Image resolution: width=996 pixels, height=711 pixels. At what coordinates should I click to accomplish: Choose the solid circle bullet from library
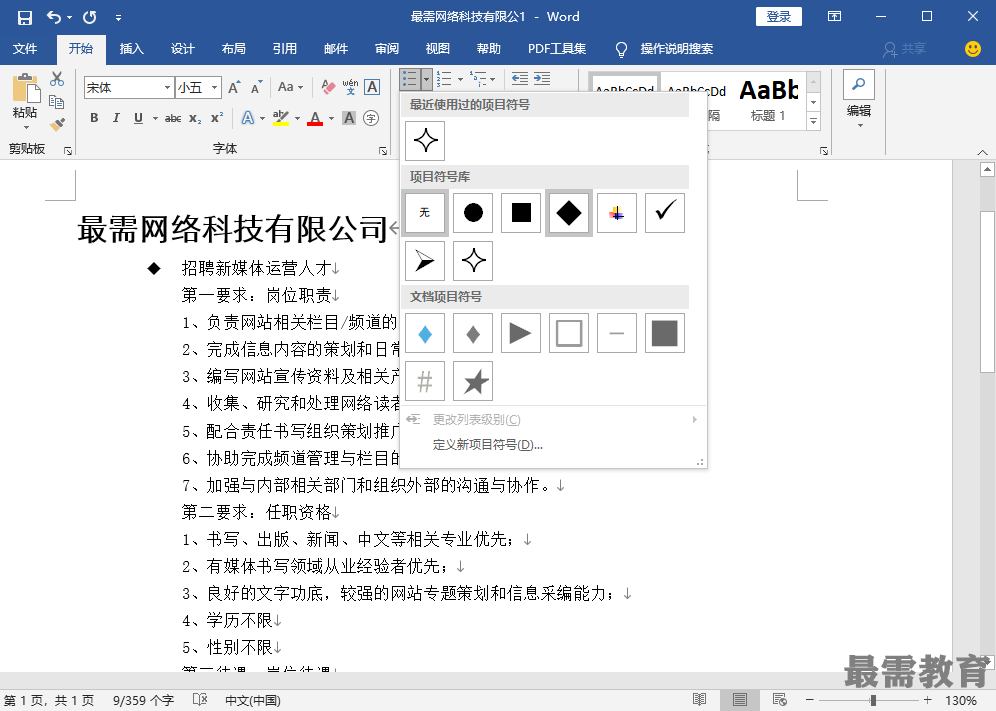click(473, 212)
